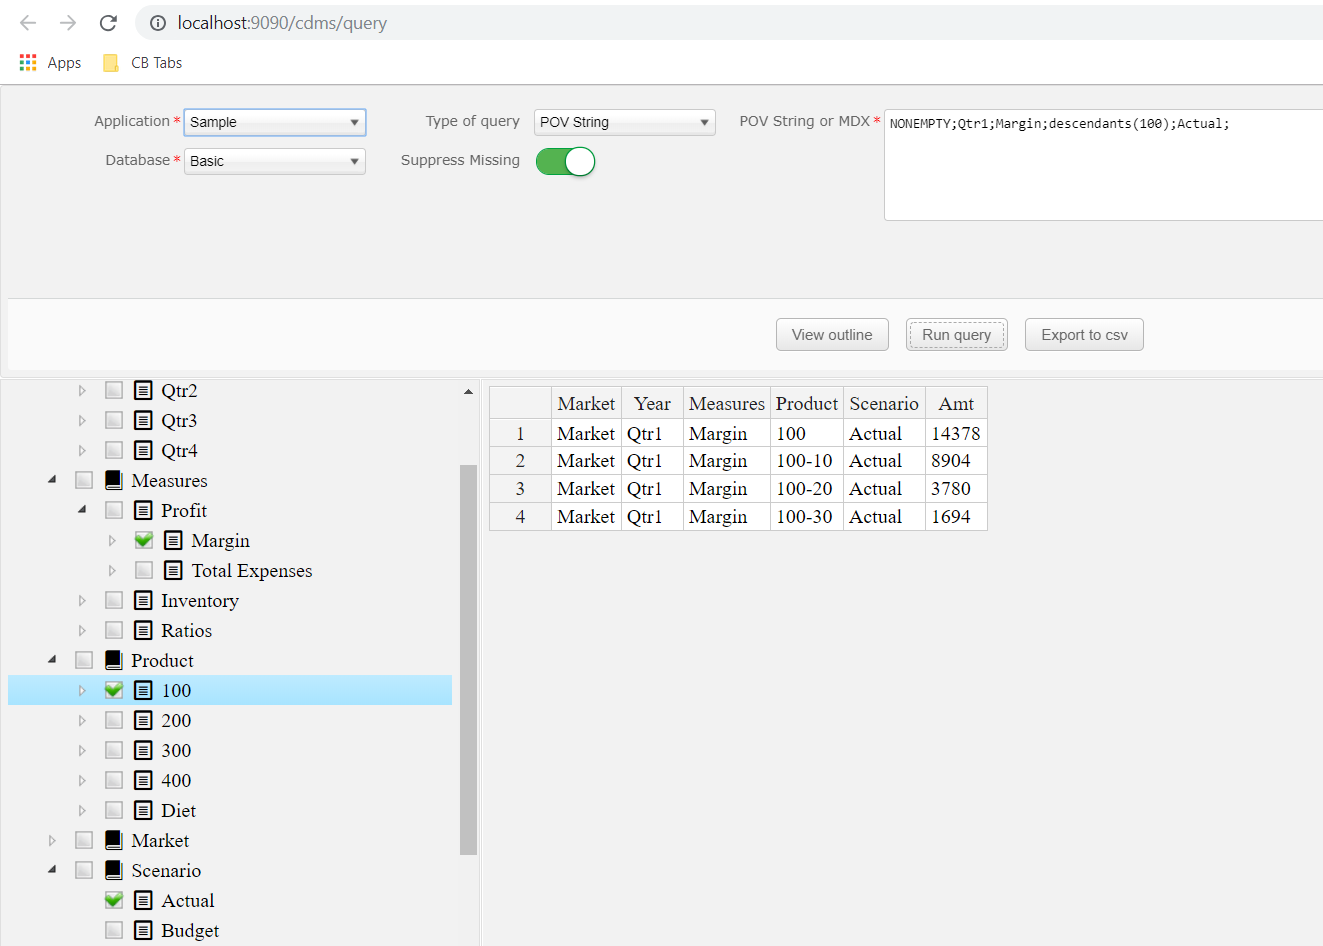Click the Export to csv button
The height and width of the screenshot is (946, 1323).
pyautogui.click(x=1084, y=334)
